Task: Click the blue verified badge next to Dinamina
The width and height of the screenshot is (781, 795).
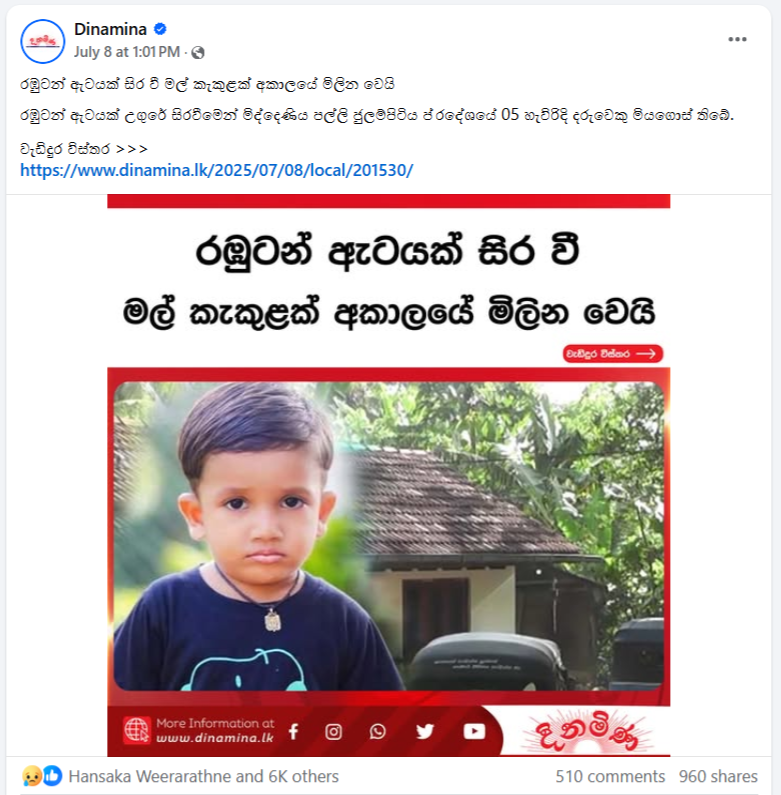Action: click(x=160, y=29)
